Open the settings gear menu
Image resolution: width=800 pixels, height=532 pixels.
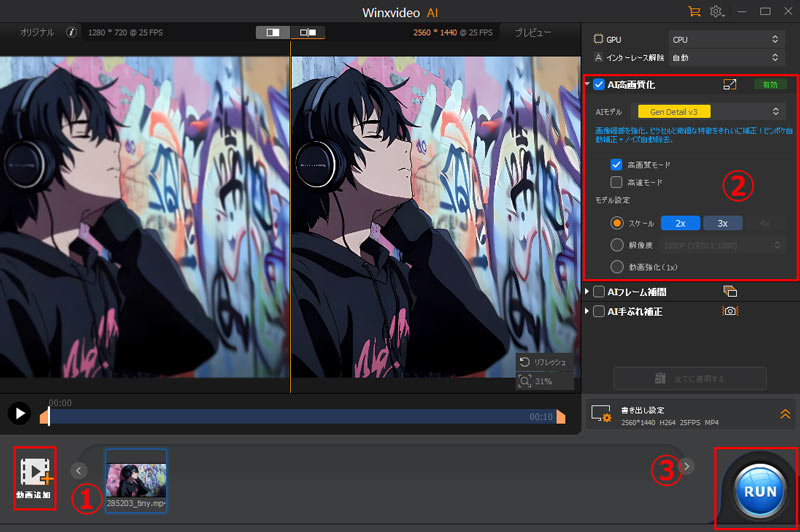pos(716,11)
